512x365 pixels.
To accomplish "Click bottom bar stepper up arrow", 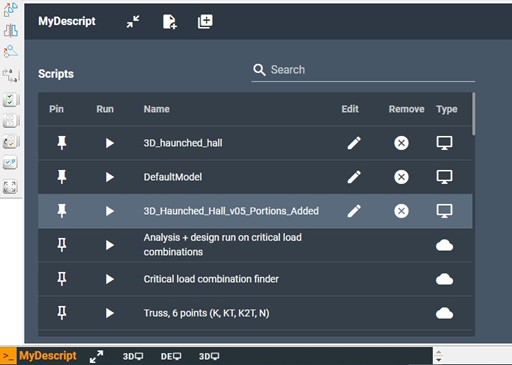I will [x=439, y=352].
